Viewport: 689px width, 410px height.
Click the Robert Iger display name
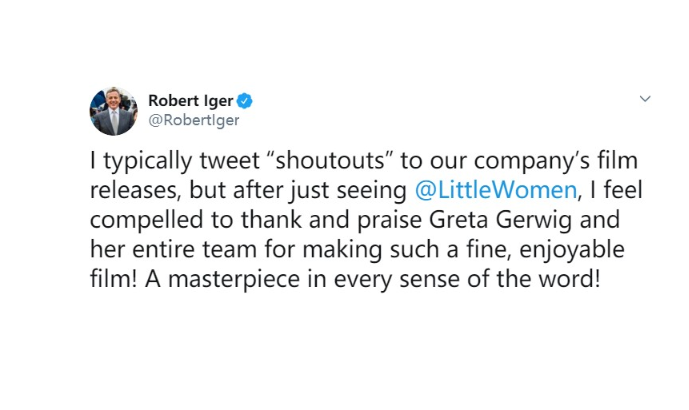click(x=191, y=101)
